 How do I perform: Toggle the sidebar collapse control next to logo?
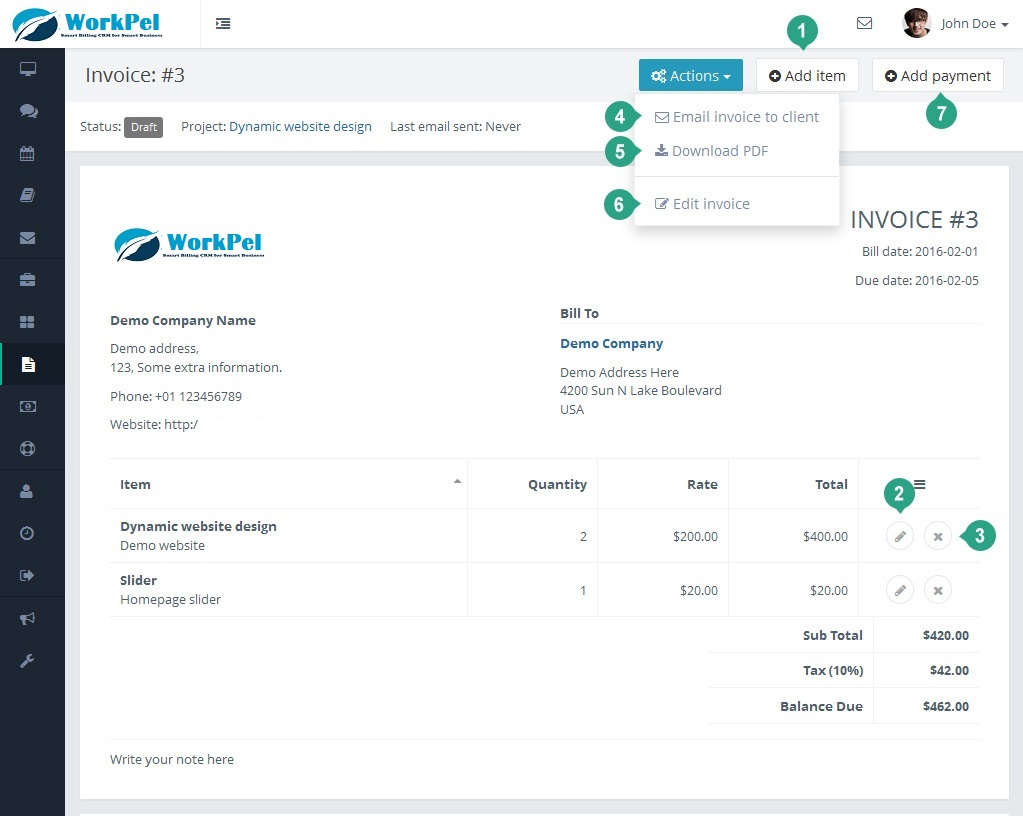222,23
